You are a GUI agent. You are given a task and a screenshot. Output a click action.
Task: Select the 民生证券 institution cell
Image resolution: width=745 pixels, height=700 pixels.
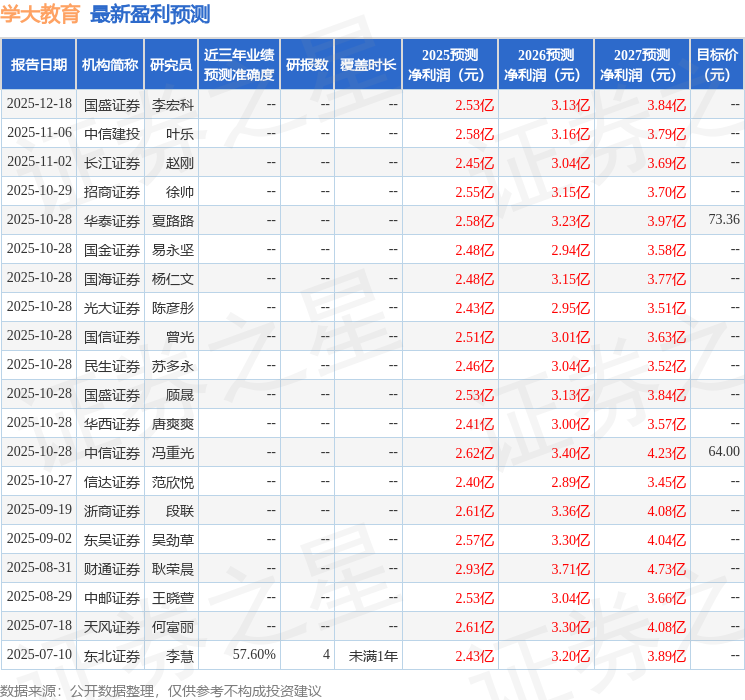click(112, 366)
